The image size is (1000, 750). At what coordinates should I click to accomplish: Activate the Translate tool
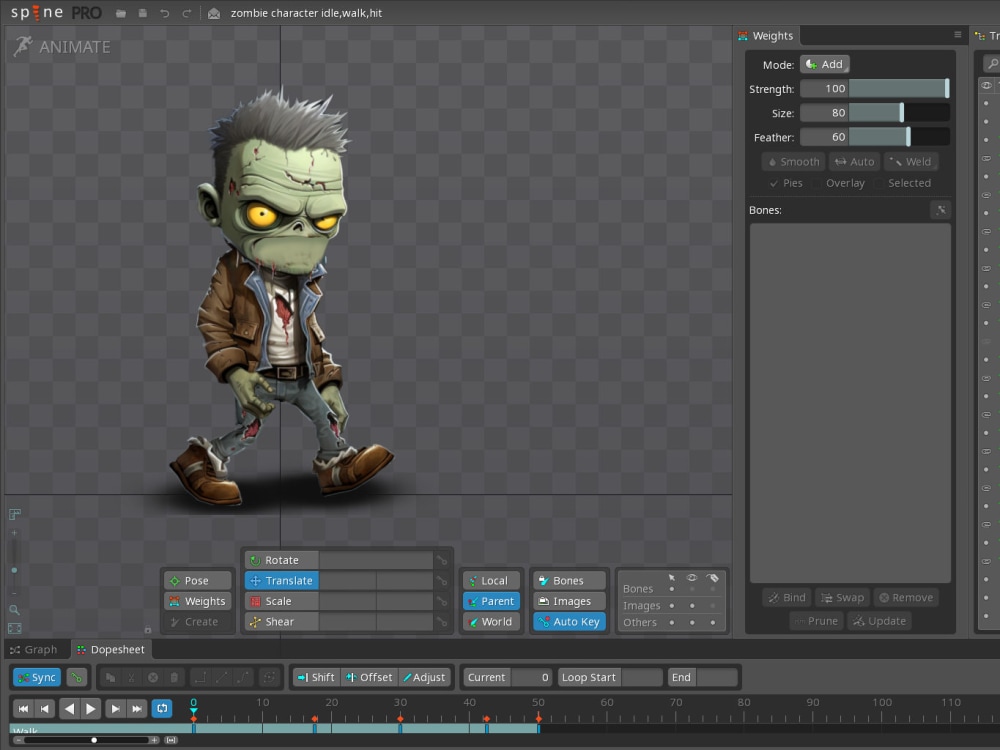click(x=281, y=580)
